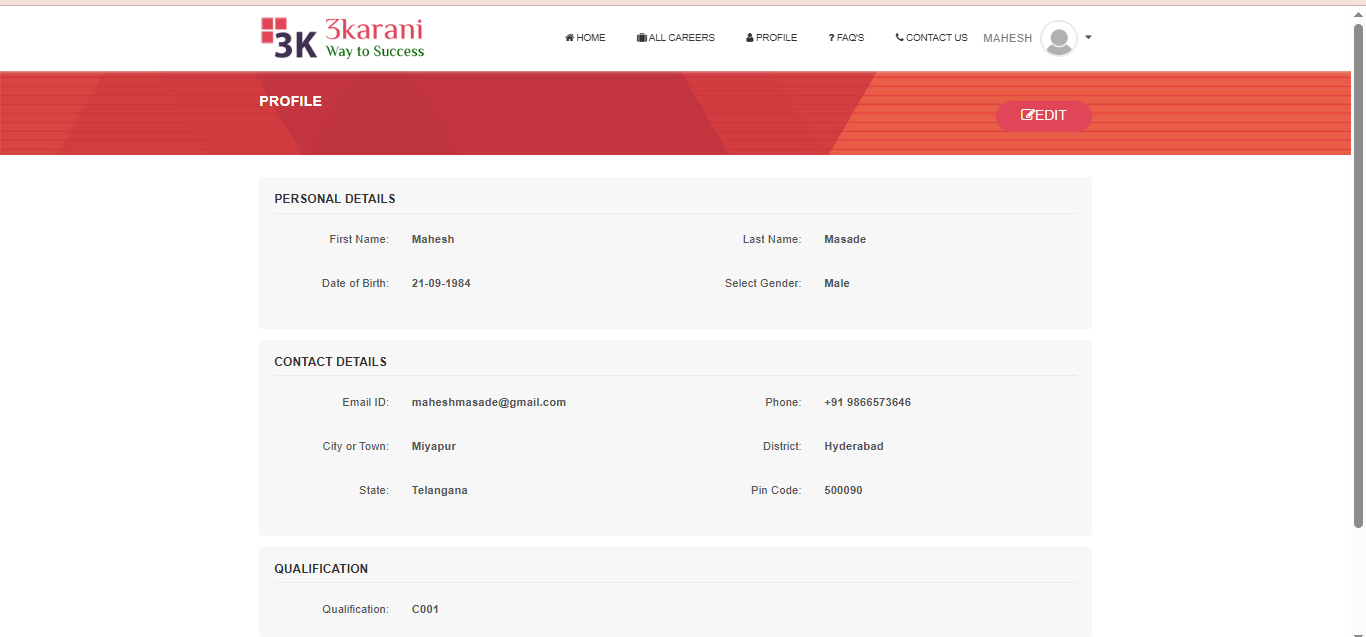This screenshot has height=637, width=1366.
Task: Expand the caret arrow next to avatar
Action: pyautogui.click(x=1088, y=37)
